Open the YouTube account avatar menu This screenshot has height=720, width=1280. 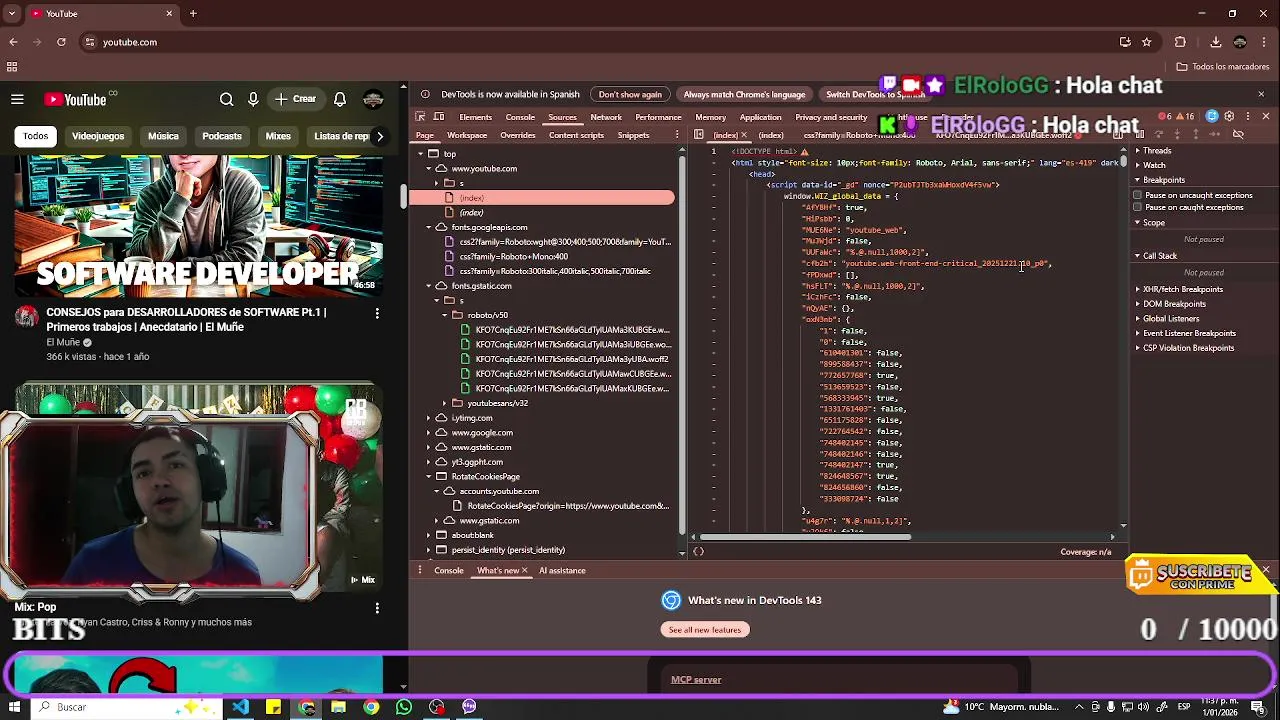tap(373, 99)
